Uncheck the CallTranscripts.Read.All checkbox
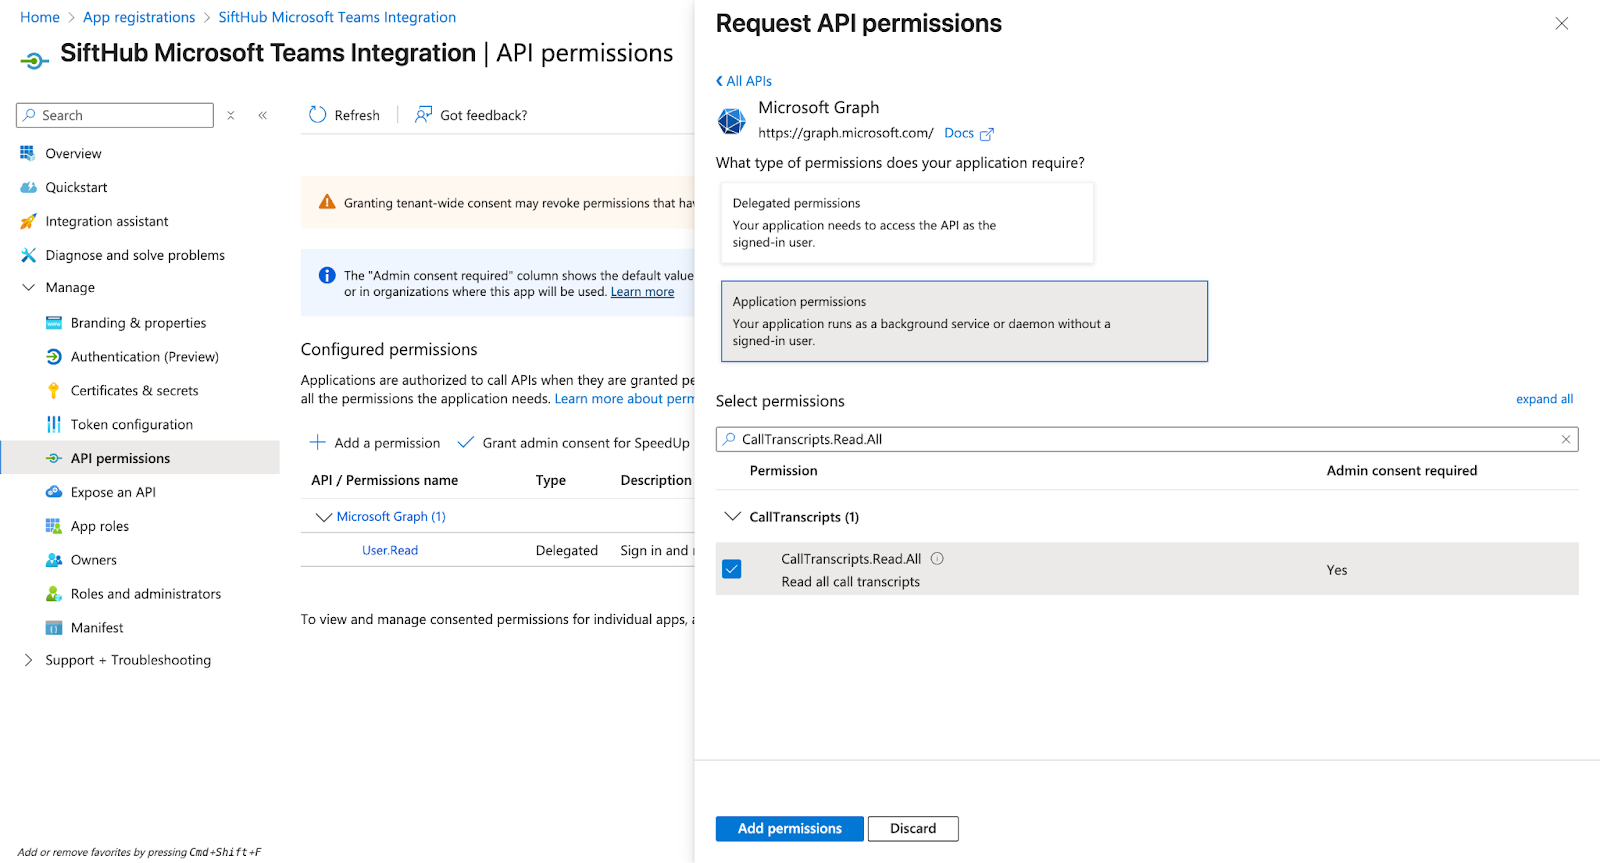The image size is (1600, 863). pyautogui.click(x=732, y=569)
